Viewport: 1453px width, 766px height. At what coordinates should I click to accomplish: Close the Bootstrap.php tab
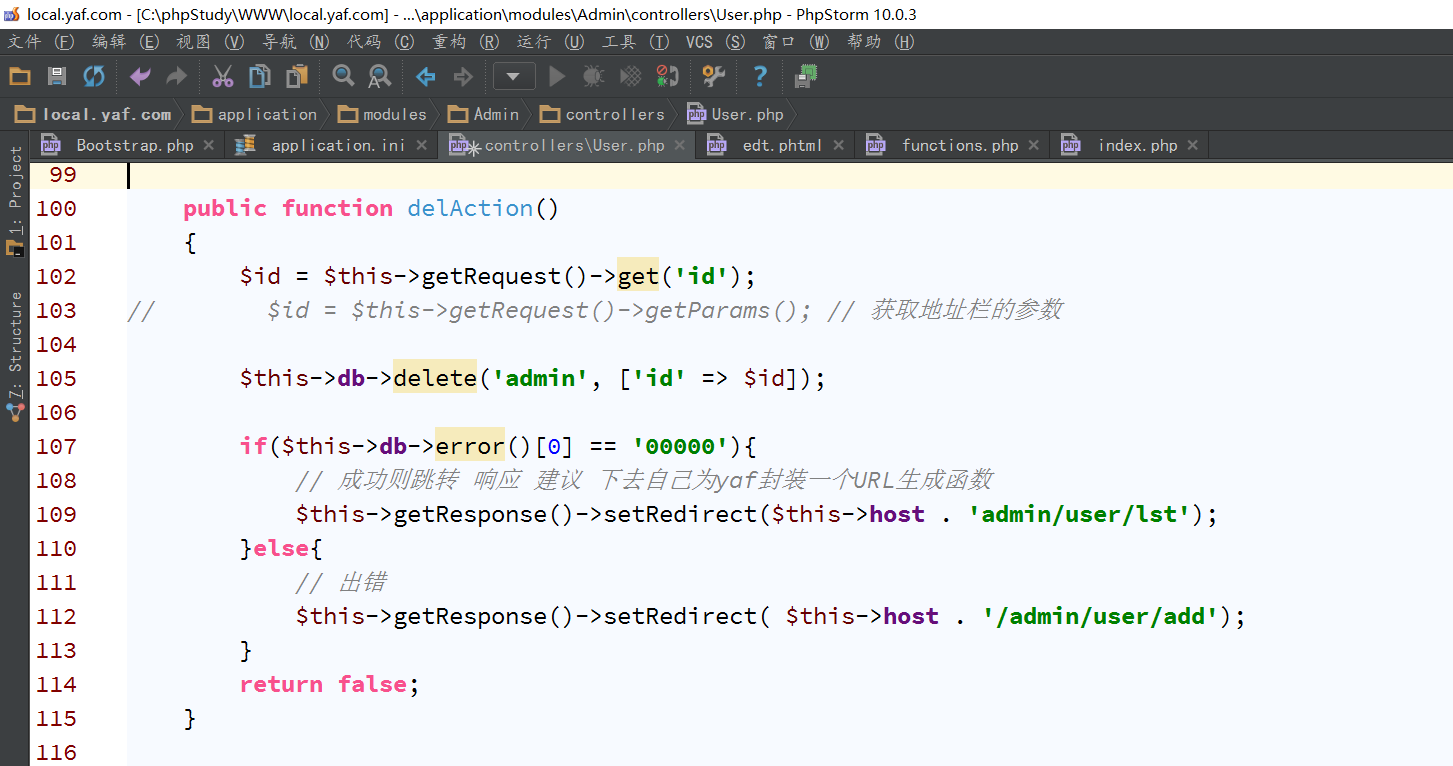tap(208, 145)
